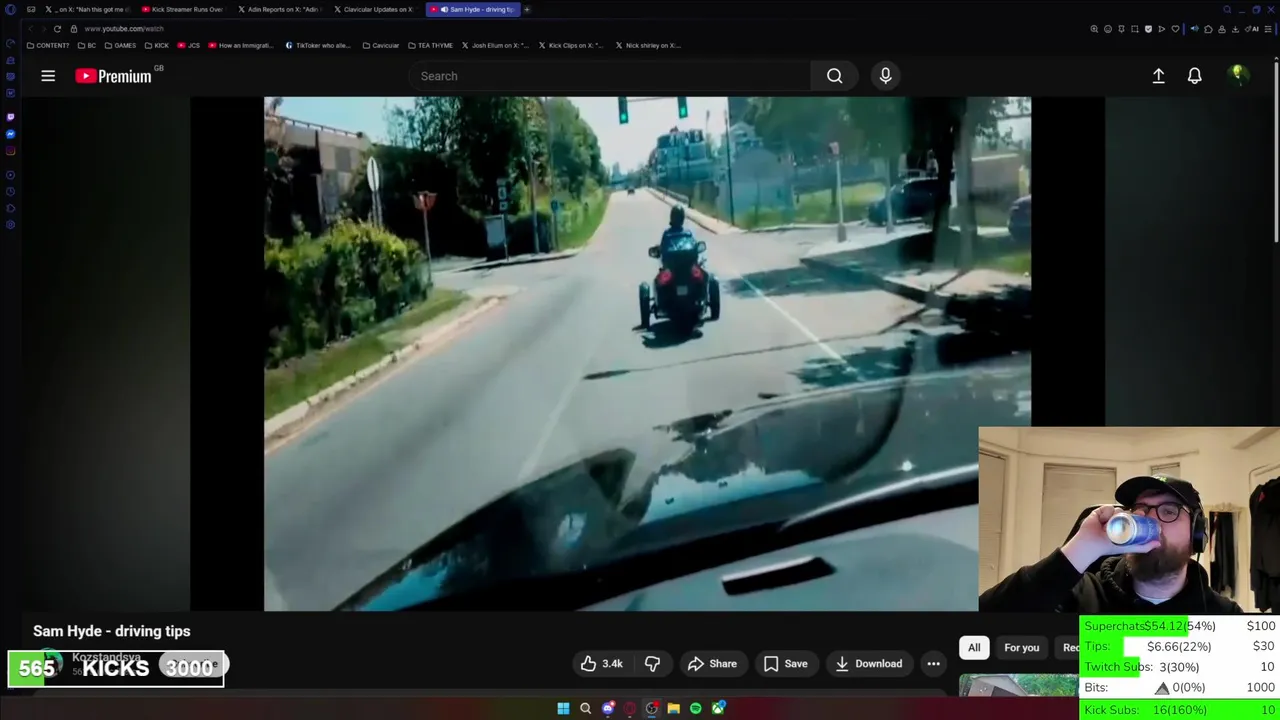Open the KICK bookmarks folder
This screenshot has width=1280, height=720.
coord(157,45)
